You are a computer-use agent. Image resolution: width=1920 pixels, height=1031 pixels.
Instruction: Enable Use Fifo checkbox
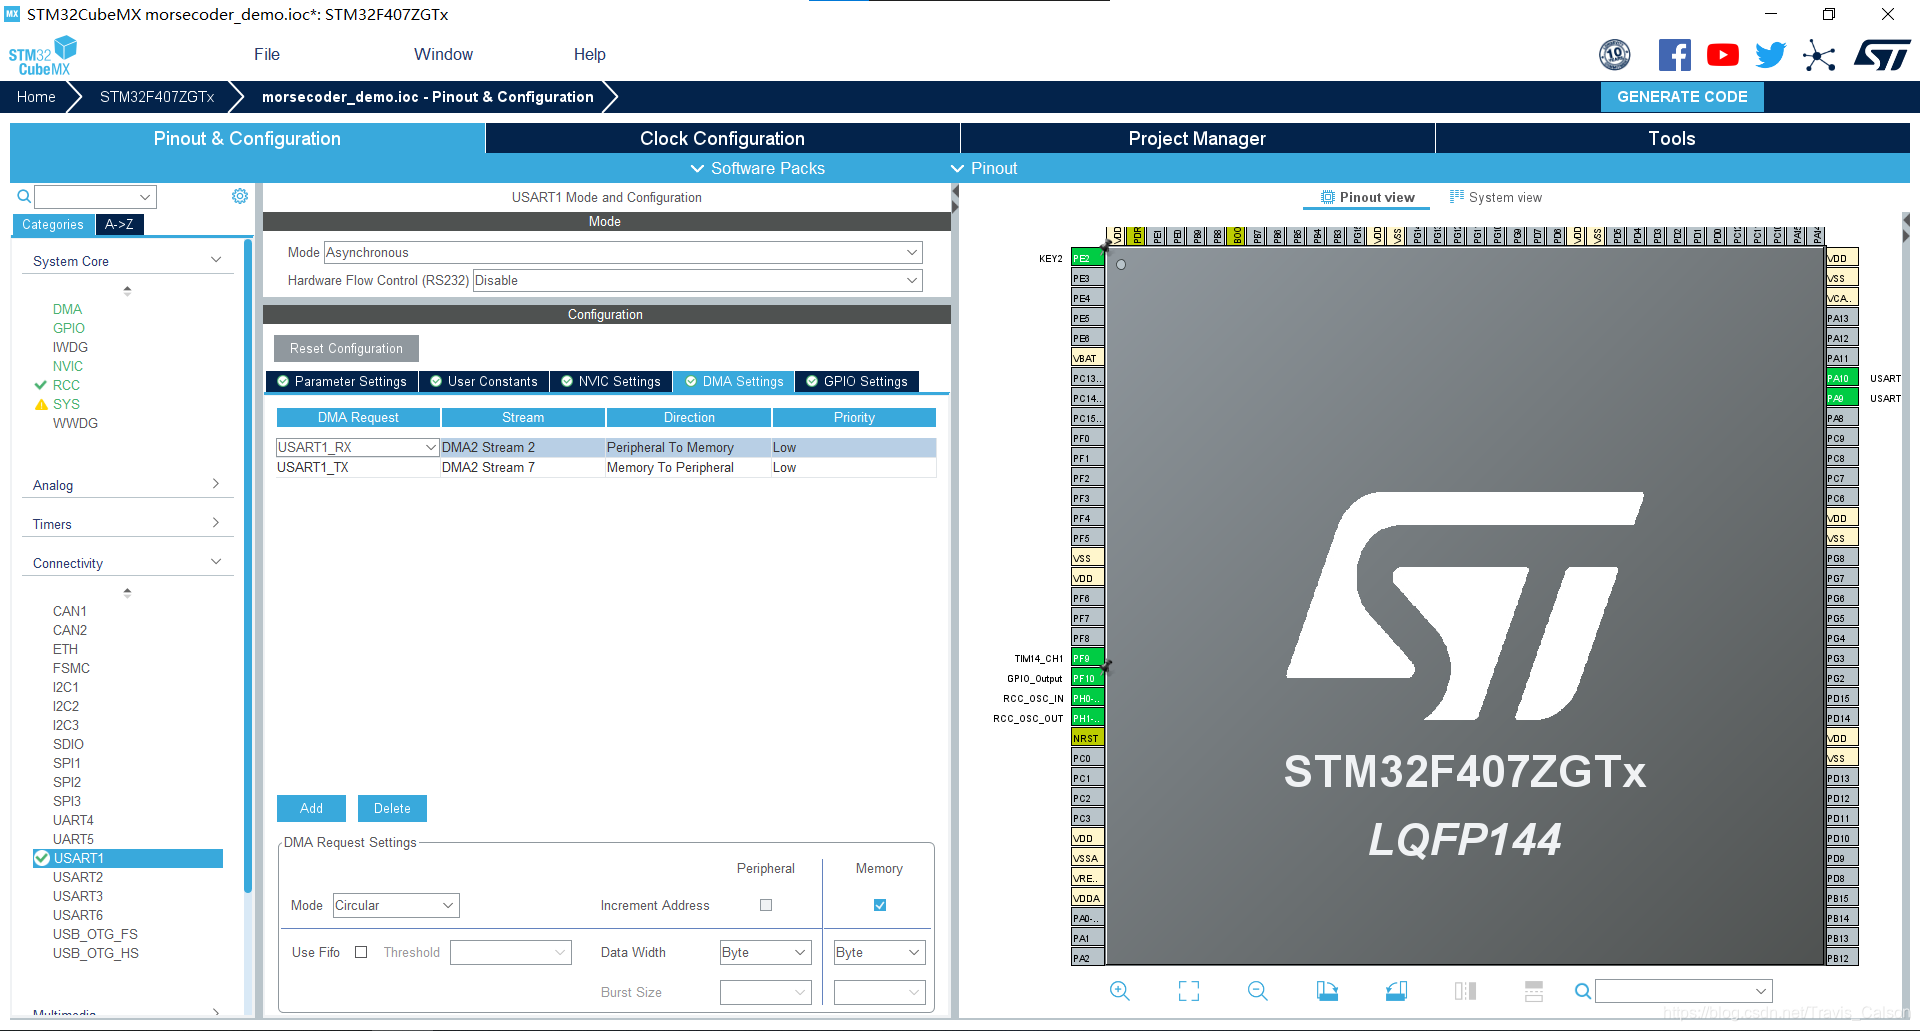coord(361,952)
